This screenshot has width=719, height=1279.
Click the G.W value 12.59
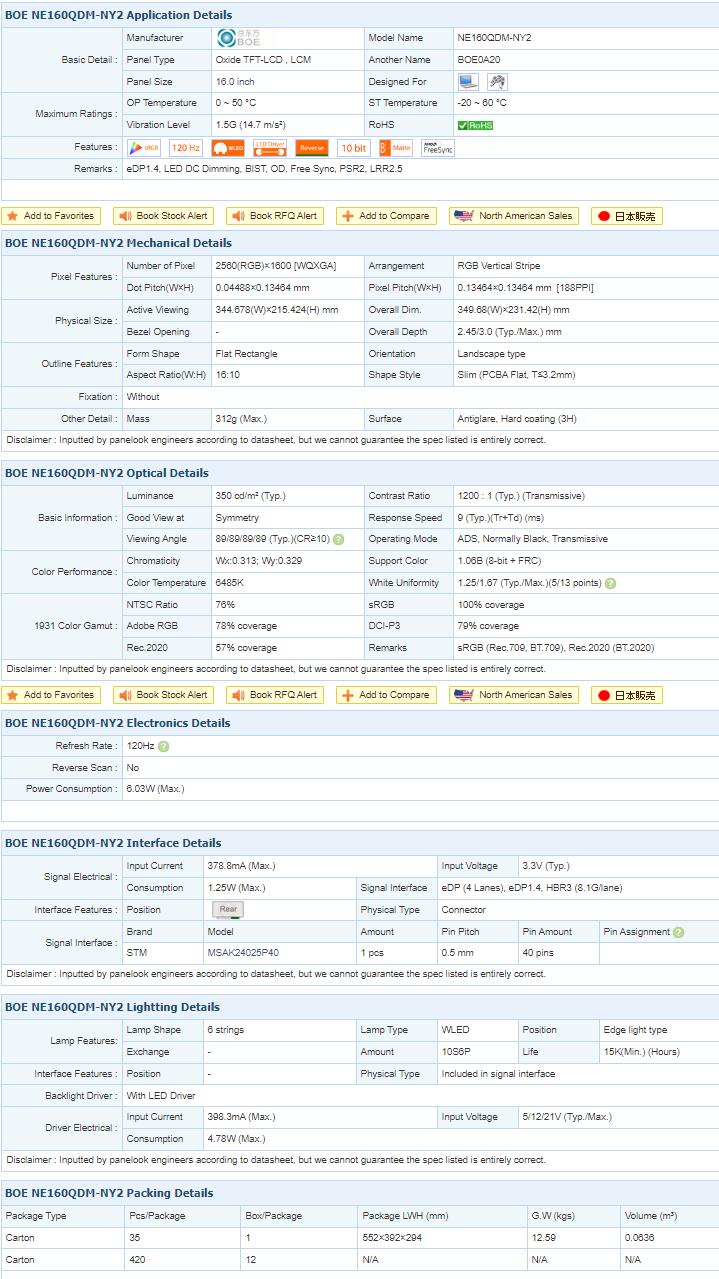point(543,1238)
